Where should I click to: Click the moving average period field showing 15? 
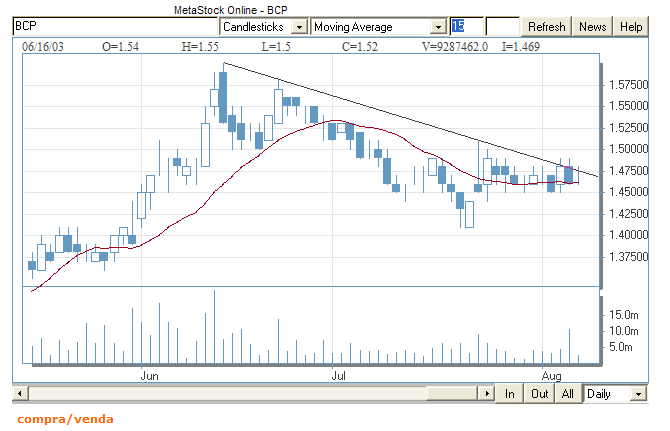point(466,26)
